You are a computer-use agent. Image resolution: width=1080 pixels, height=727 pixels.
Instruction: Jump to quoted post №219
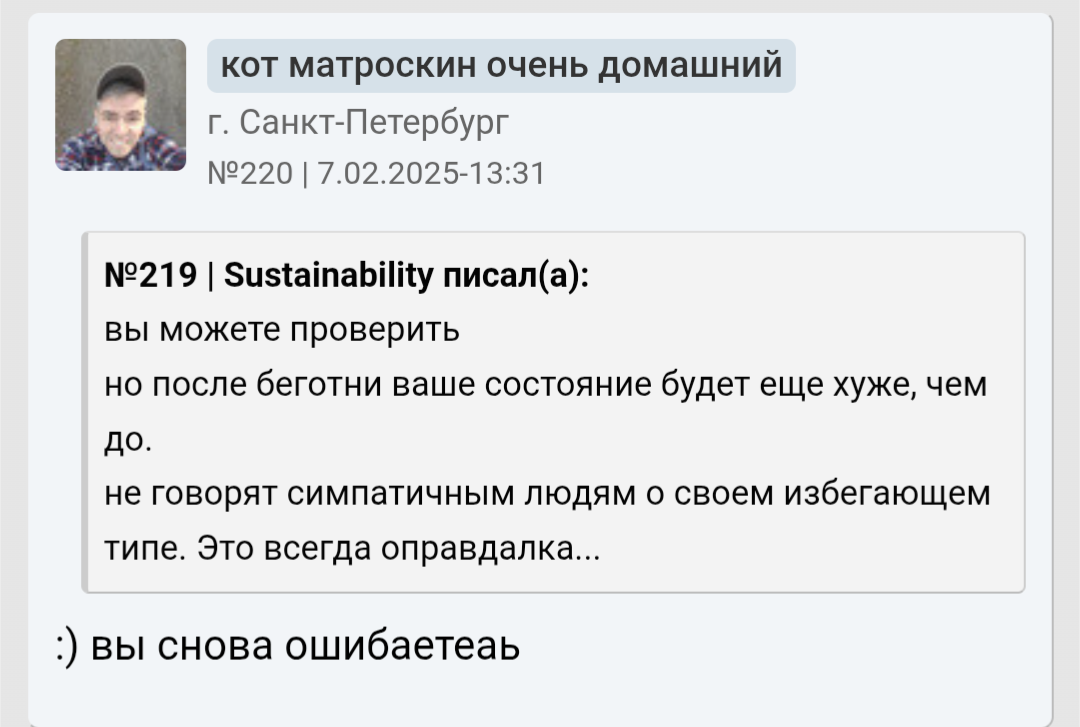click(151, 275)
